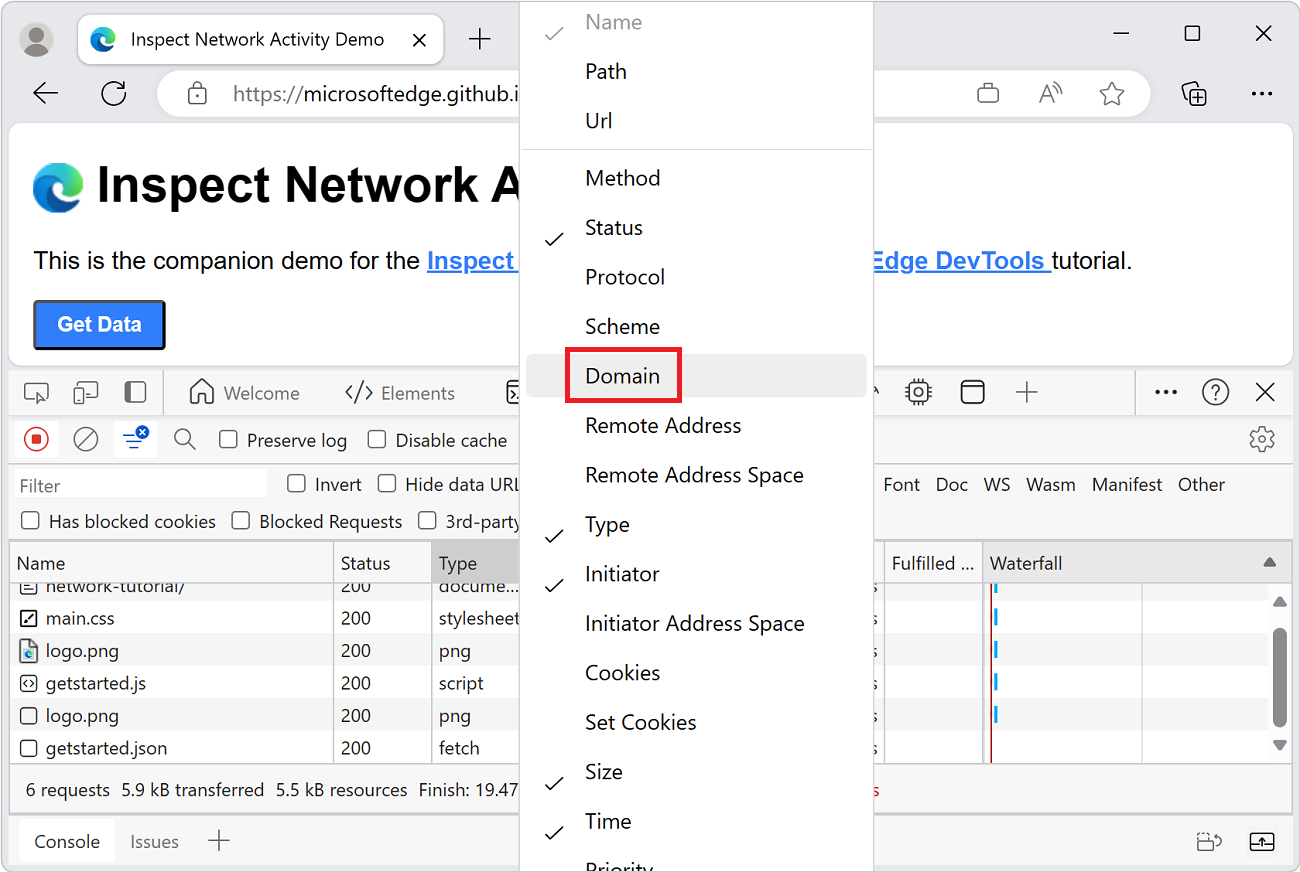Open Customize DevTools three-dot menu
Screen dimensions: 1300x872
(x=1166, y=393)
